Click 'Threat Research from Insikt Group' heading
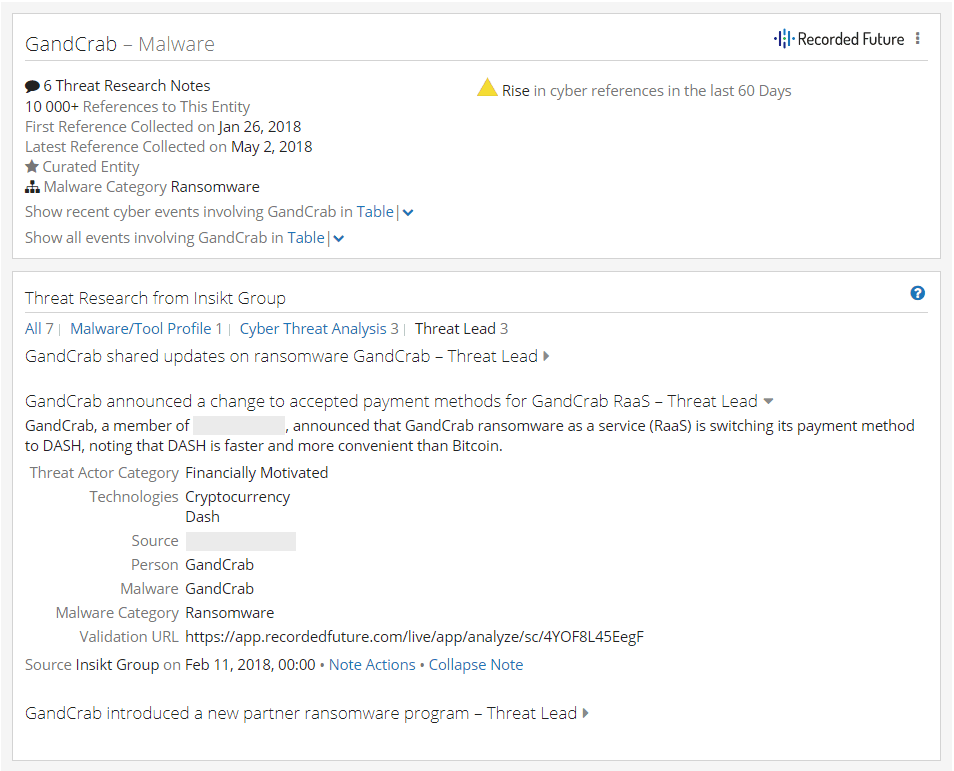954x771 pixels. [x=155, y=298]
